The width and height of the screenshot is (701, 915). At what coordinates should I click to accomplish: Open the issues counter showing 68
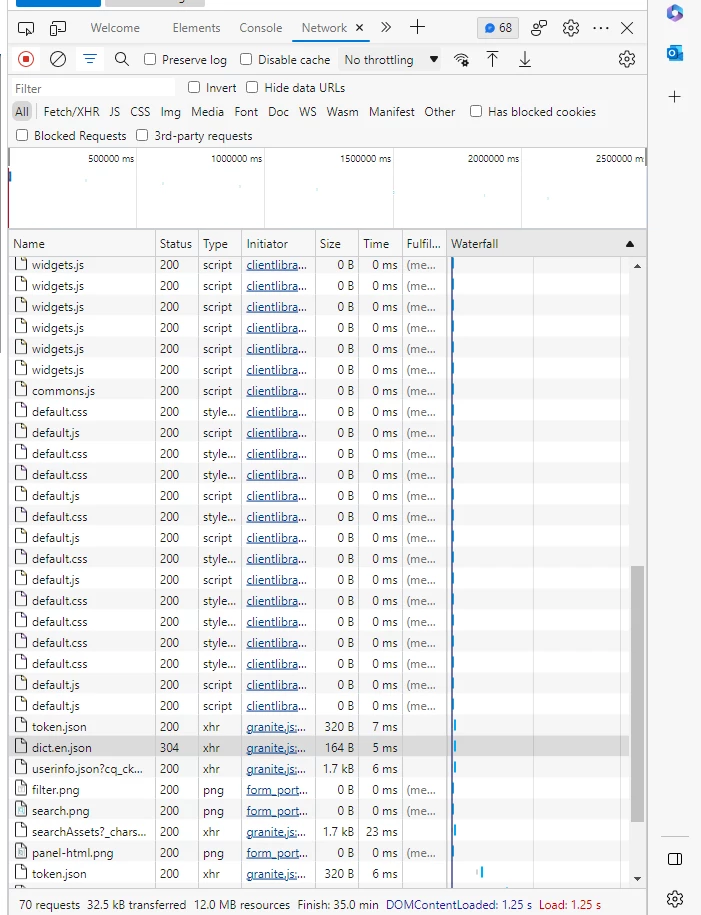click(498, 28)
